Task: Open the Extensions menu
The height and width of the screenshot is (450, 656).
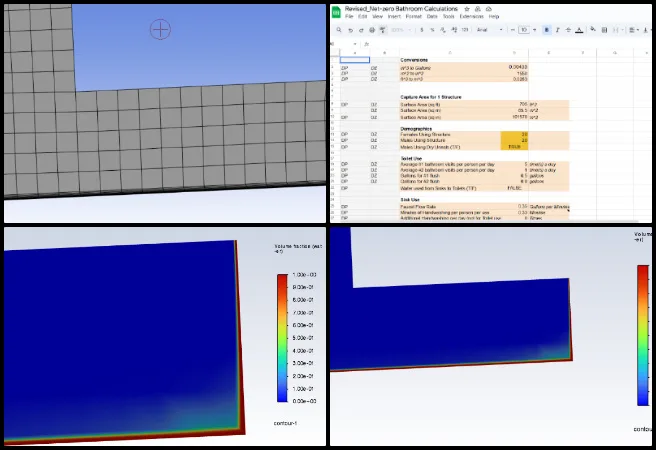Action: pyautogui.click(x=471, y=16)
